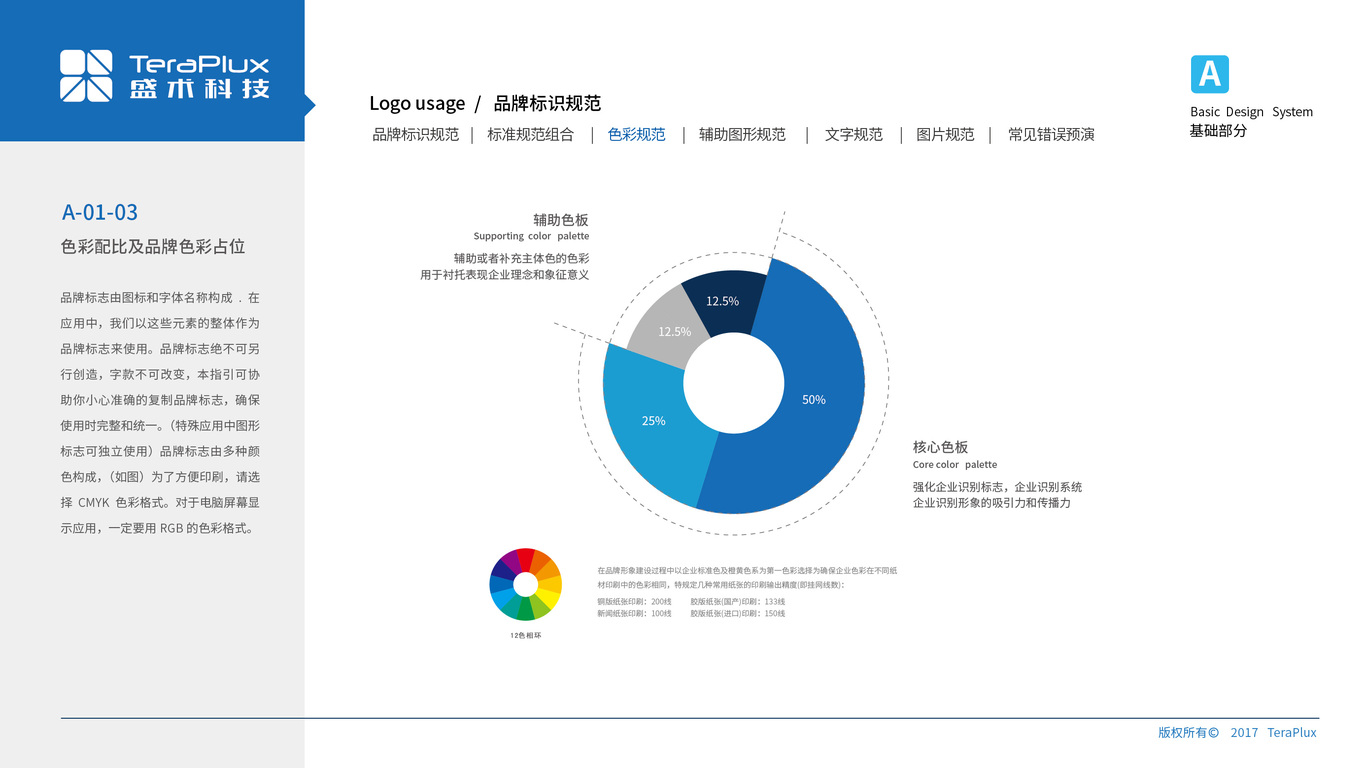Viewport: 1366px width, 768px height.
Task: Click the white center of the donut chart
Action: (734, 385)
